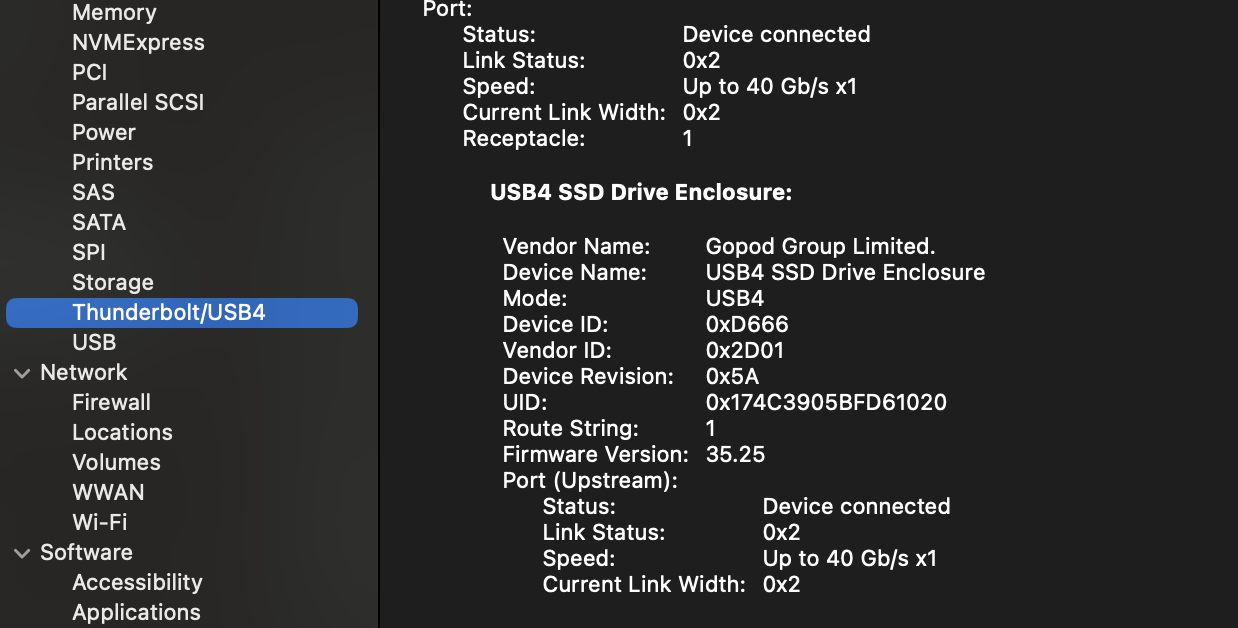Click the USB4 SSD Drive Enclosure heading

tap(640, 193)
